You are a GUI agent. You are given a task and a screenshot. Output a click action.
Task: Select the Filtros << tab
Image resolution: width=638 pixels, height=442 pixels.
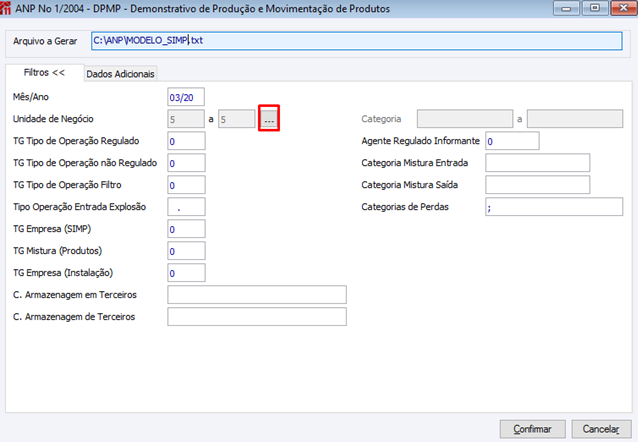(44, 72)
